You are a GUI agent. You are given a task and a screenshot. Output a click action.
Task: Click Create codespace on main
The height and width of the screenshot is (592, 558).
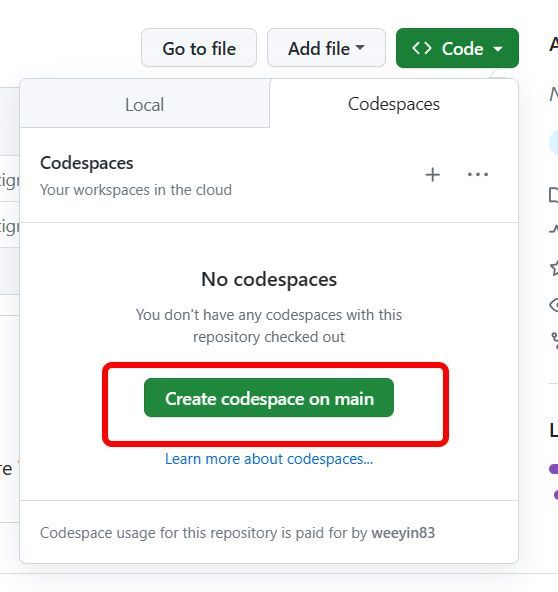269,398
